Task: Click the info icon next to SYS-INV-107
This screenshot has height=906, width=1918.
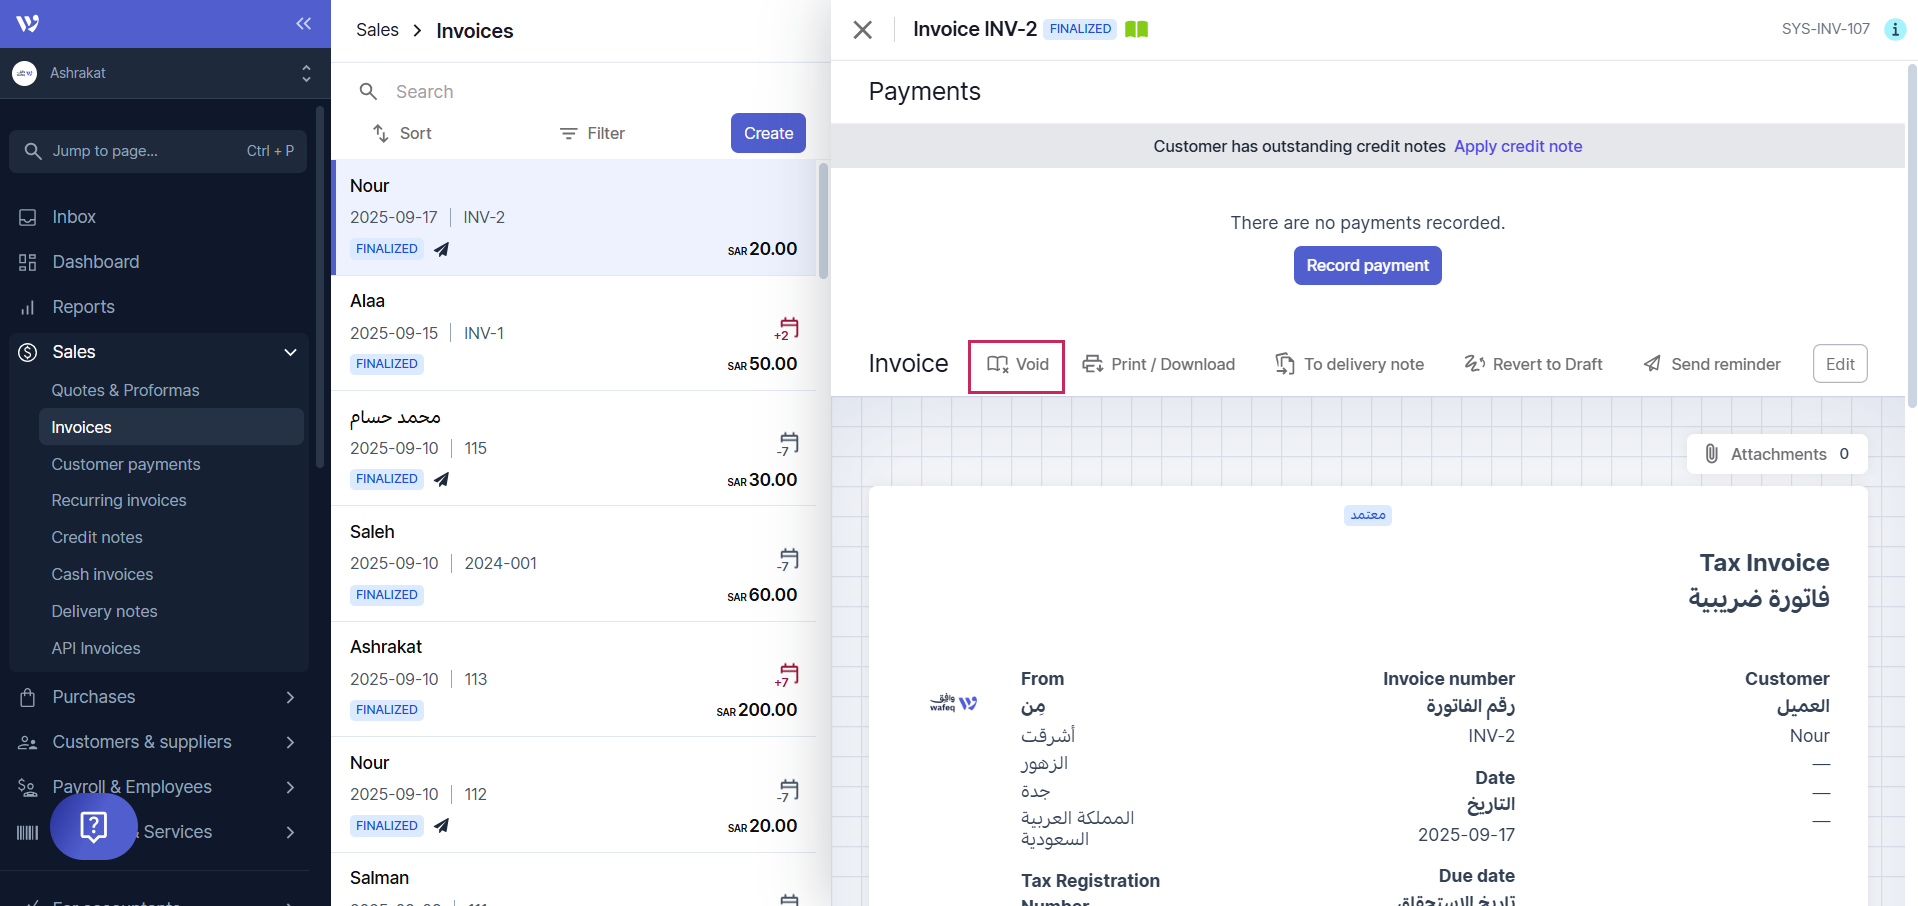Action: tap(1894, 29)
